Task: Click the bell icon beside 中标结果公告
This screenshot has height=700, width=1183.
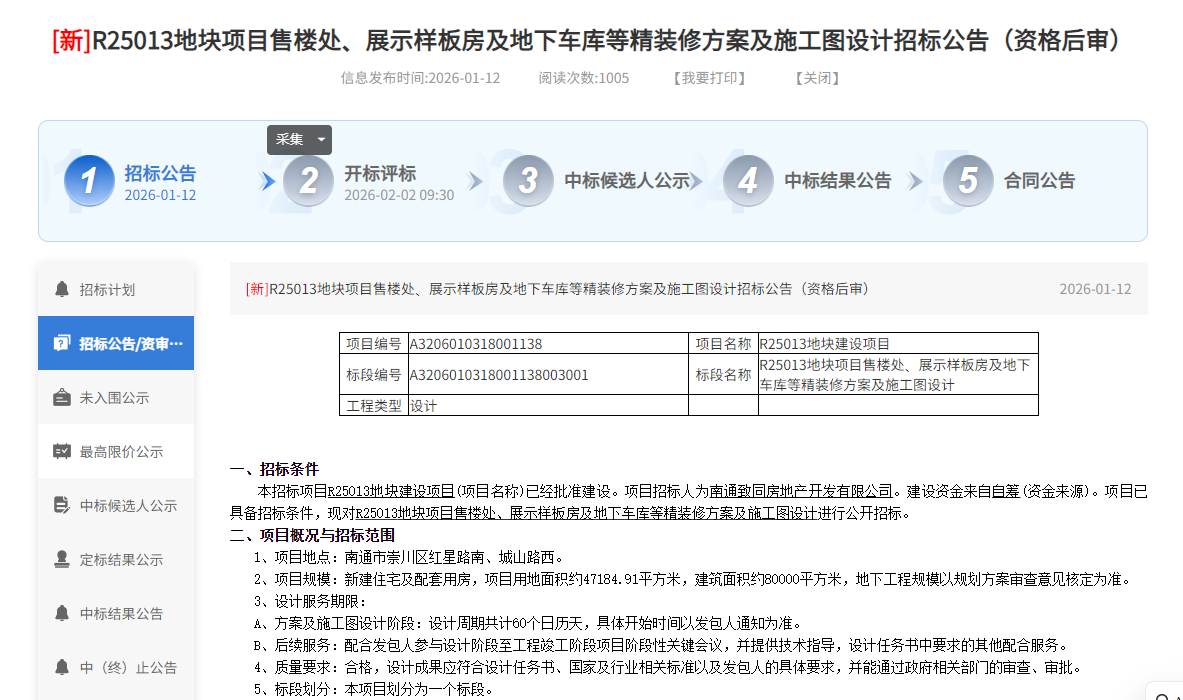Action: (x=62, y=613)
